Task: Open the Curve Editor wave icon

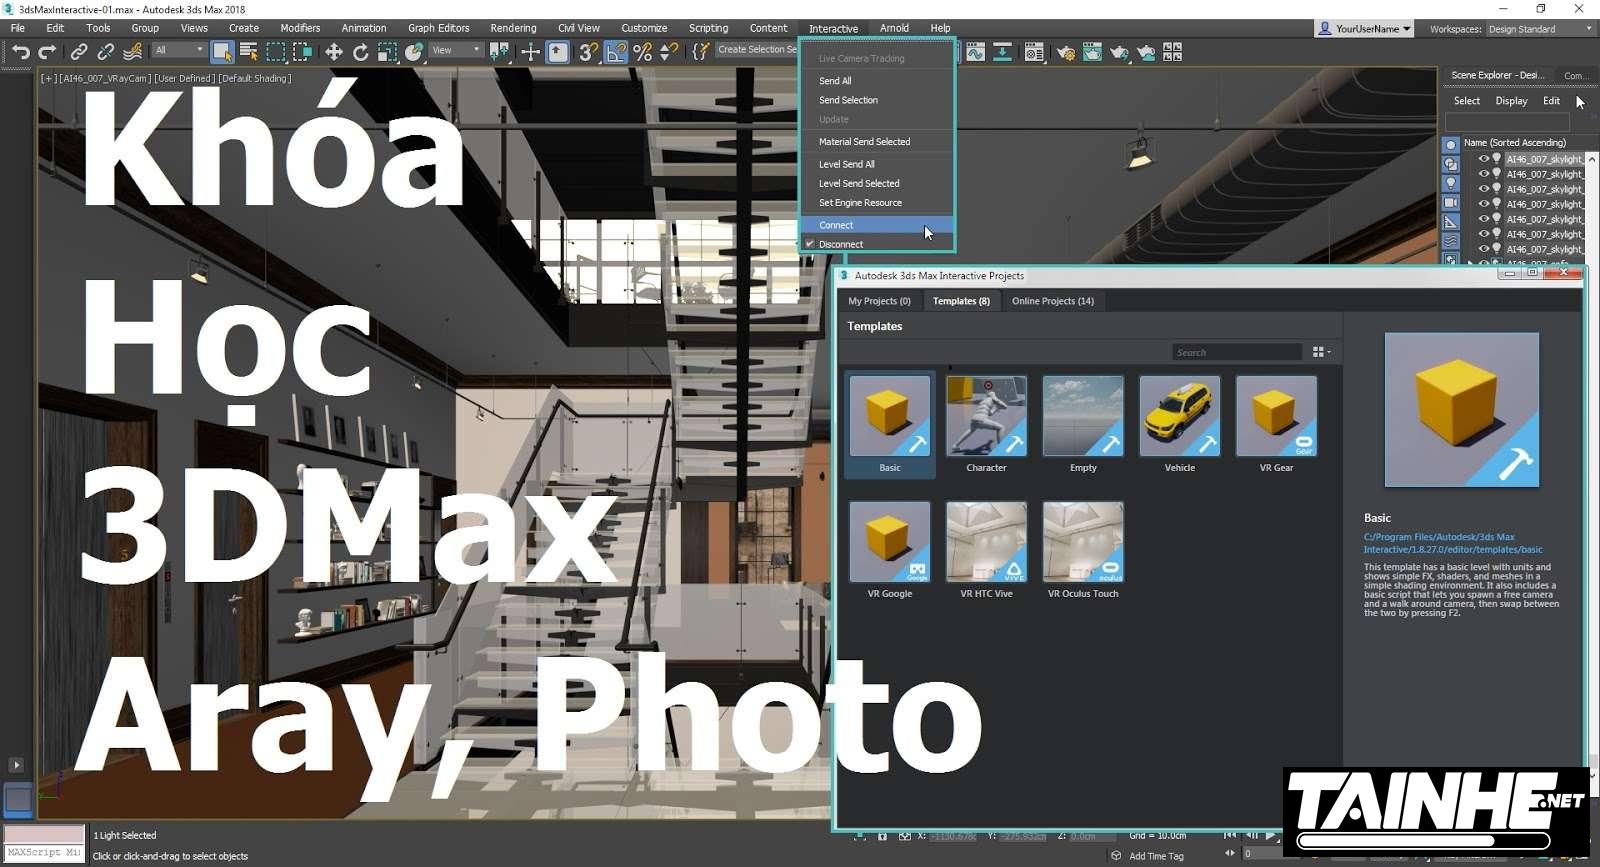Action: pyautogui.click(x=975, y=51)
